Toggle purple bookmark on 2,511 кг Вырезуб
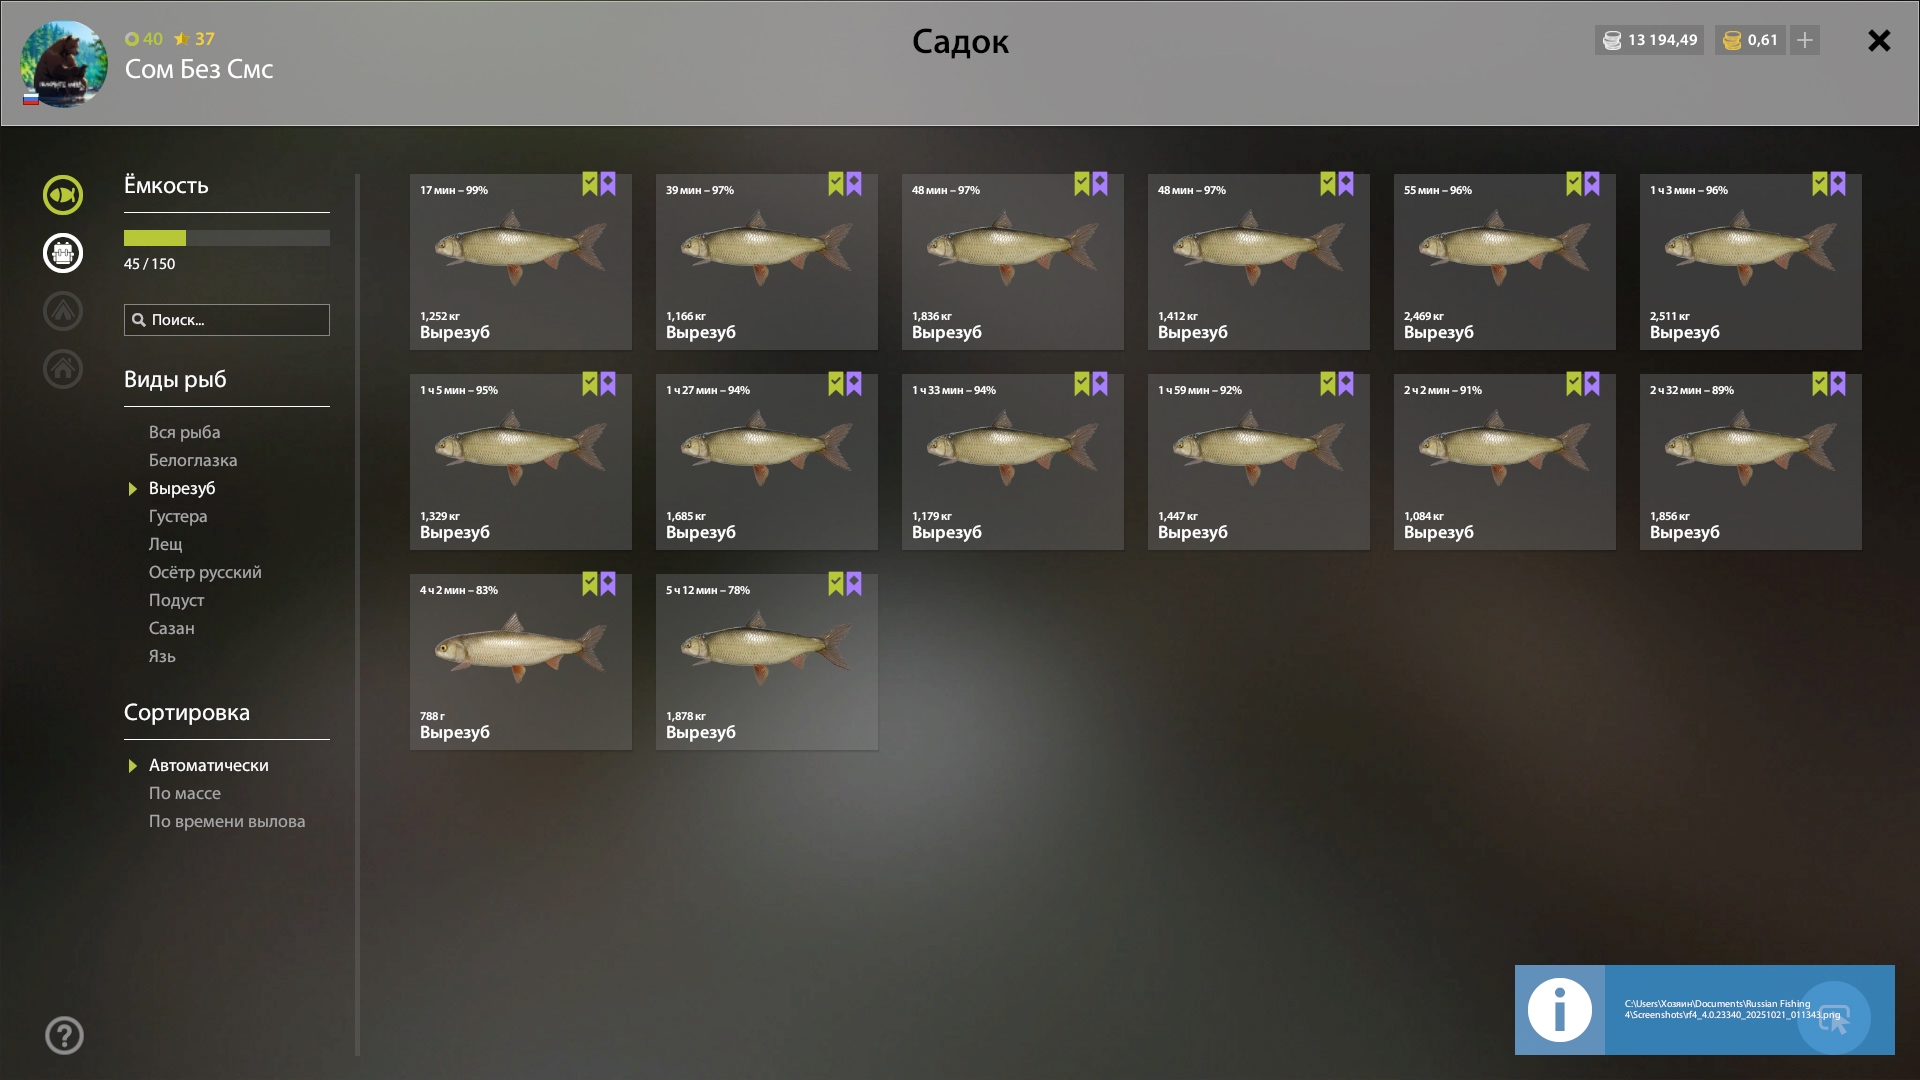 coord(1838,184)
